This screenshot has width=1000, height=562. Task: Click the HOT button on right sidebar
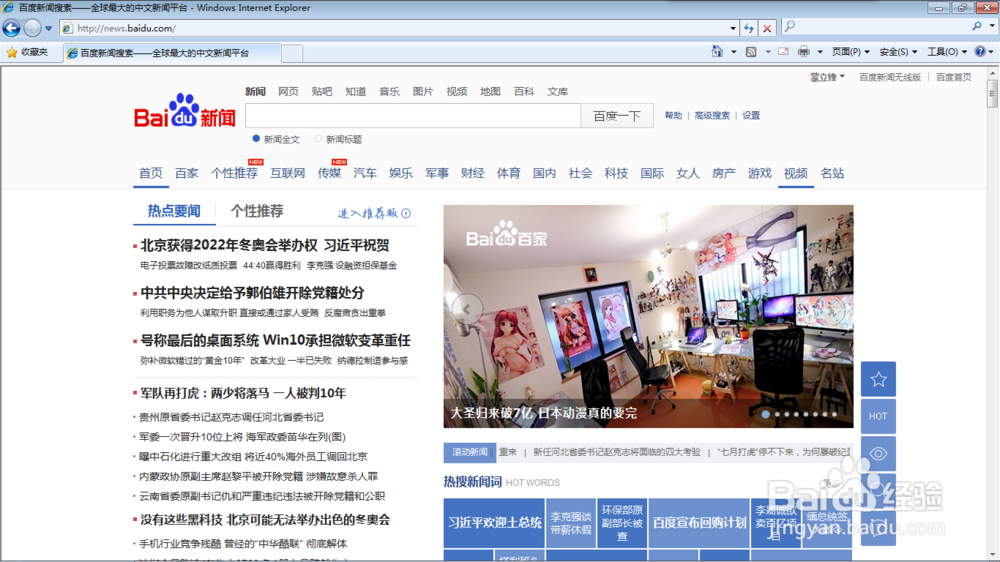(x=878, y=416)
